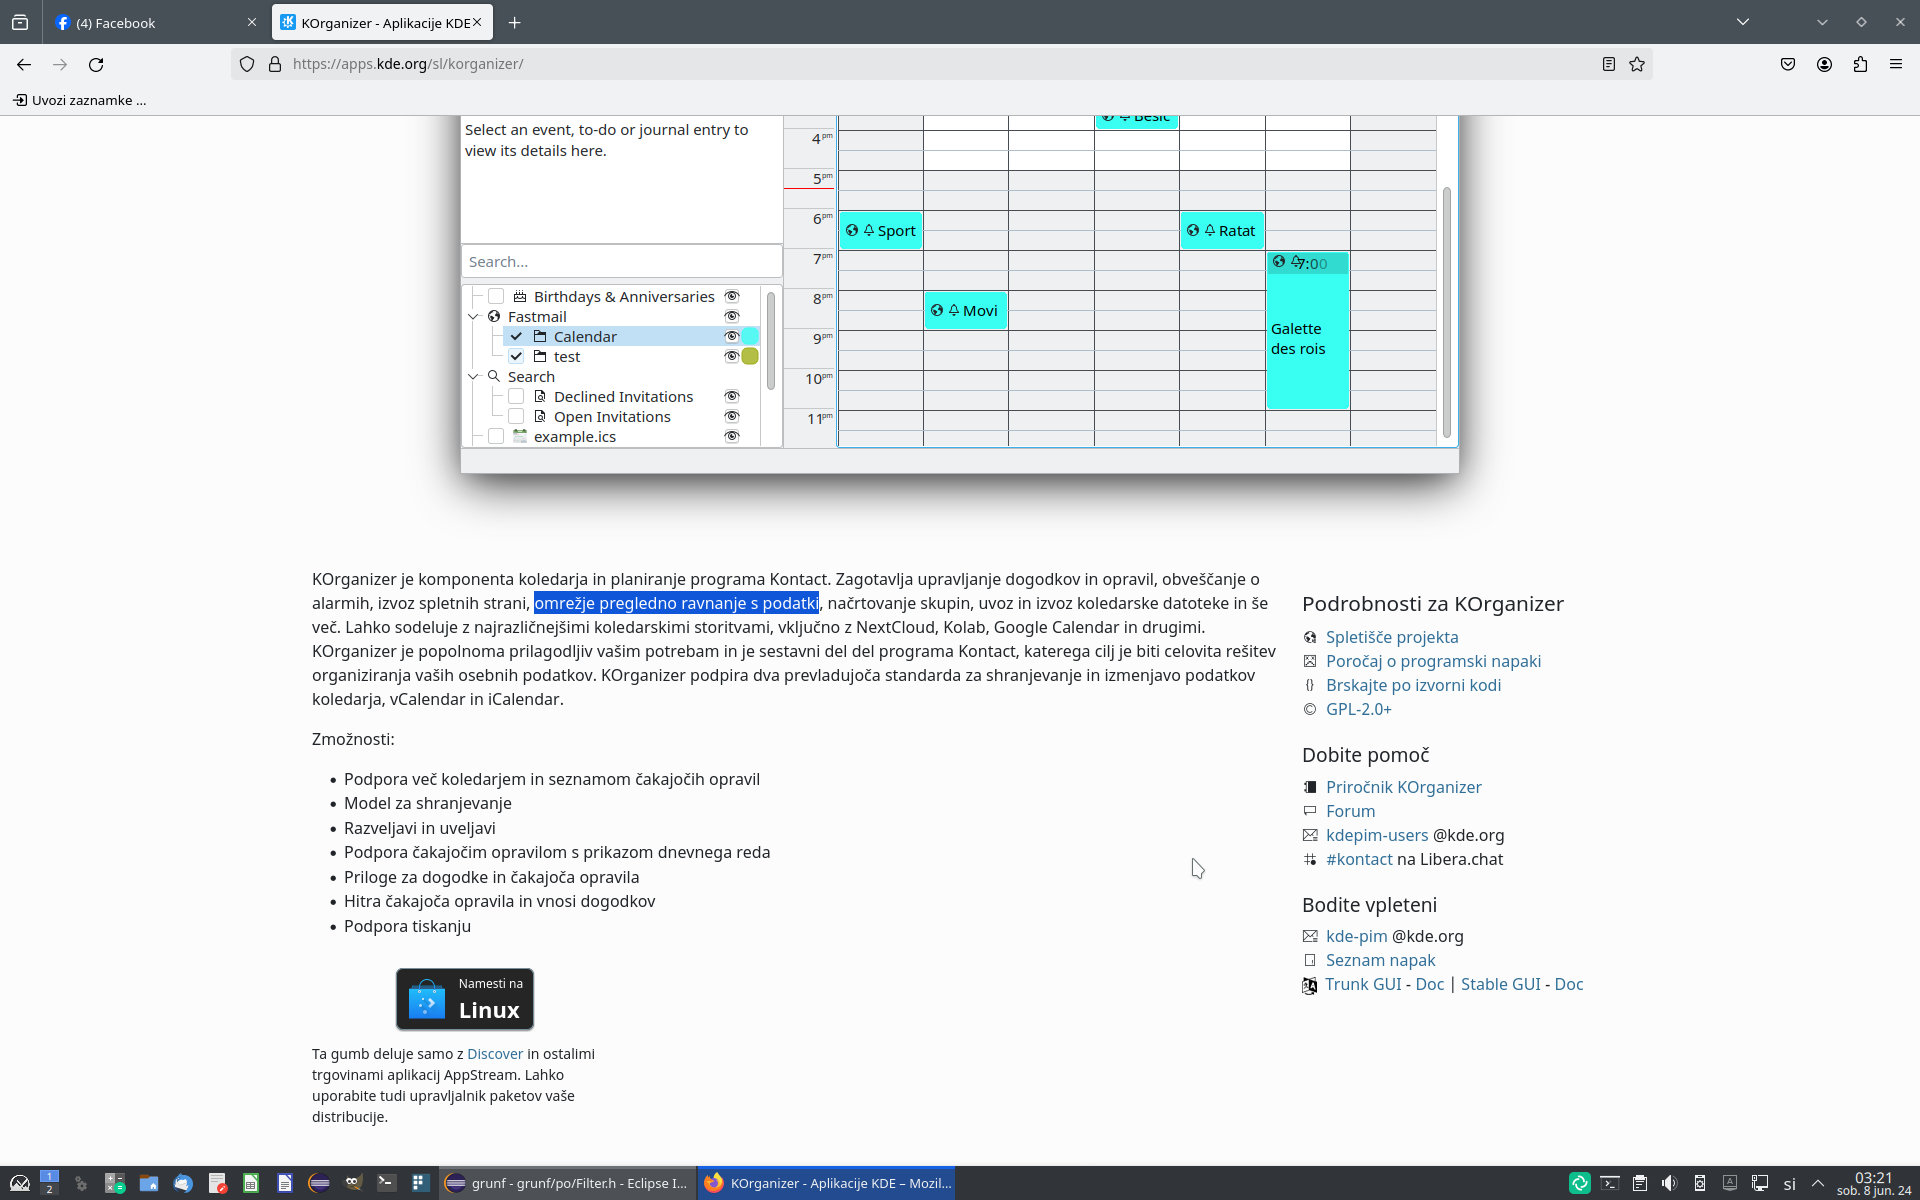Click the test folder olive color swatch
1920x1200 pixels.
pos(750,356)
